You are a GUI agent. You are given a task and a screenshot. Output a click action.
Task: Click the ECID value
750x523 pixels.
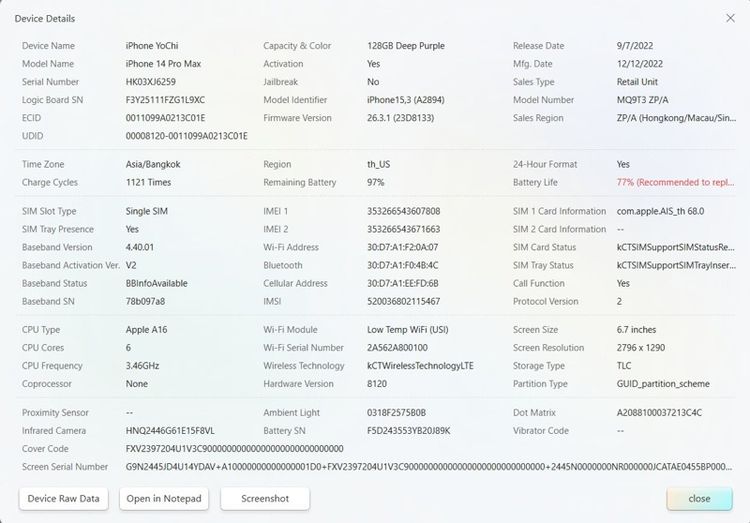click(165, 118)
